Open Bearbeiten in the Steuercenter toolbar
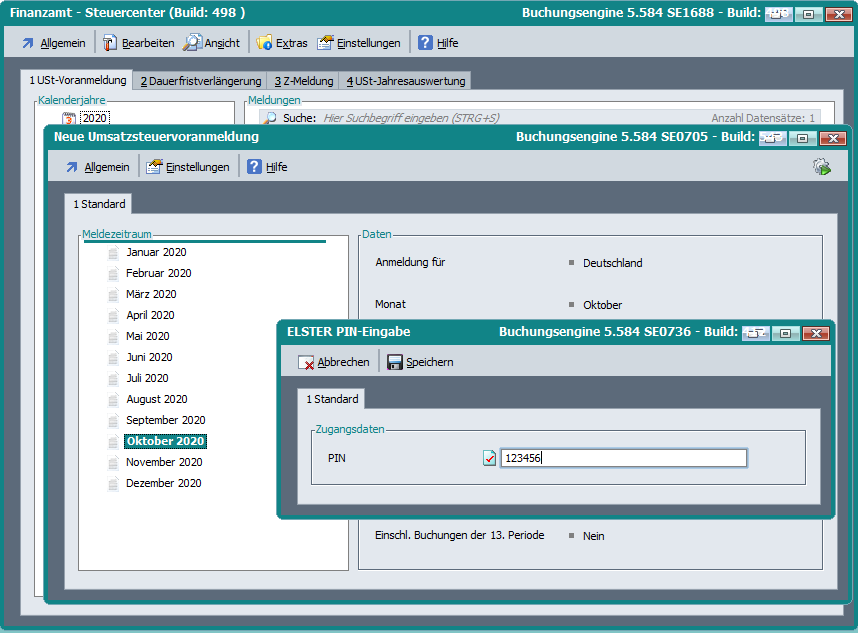Viewport: 858px width, 633px height. (139, 43)
